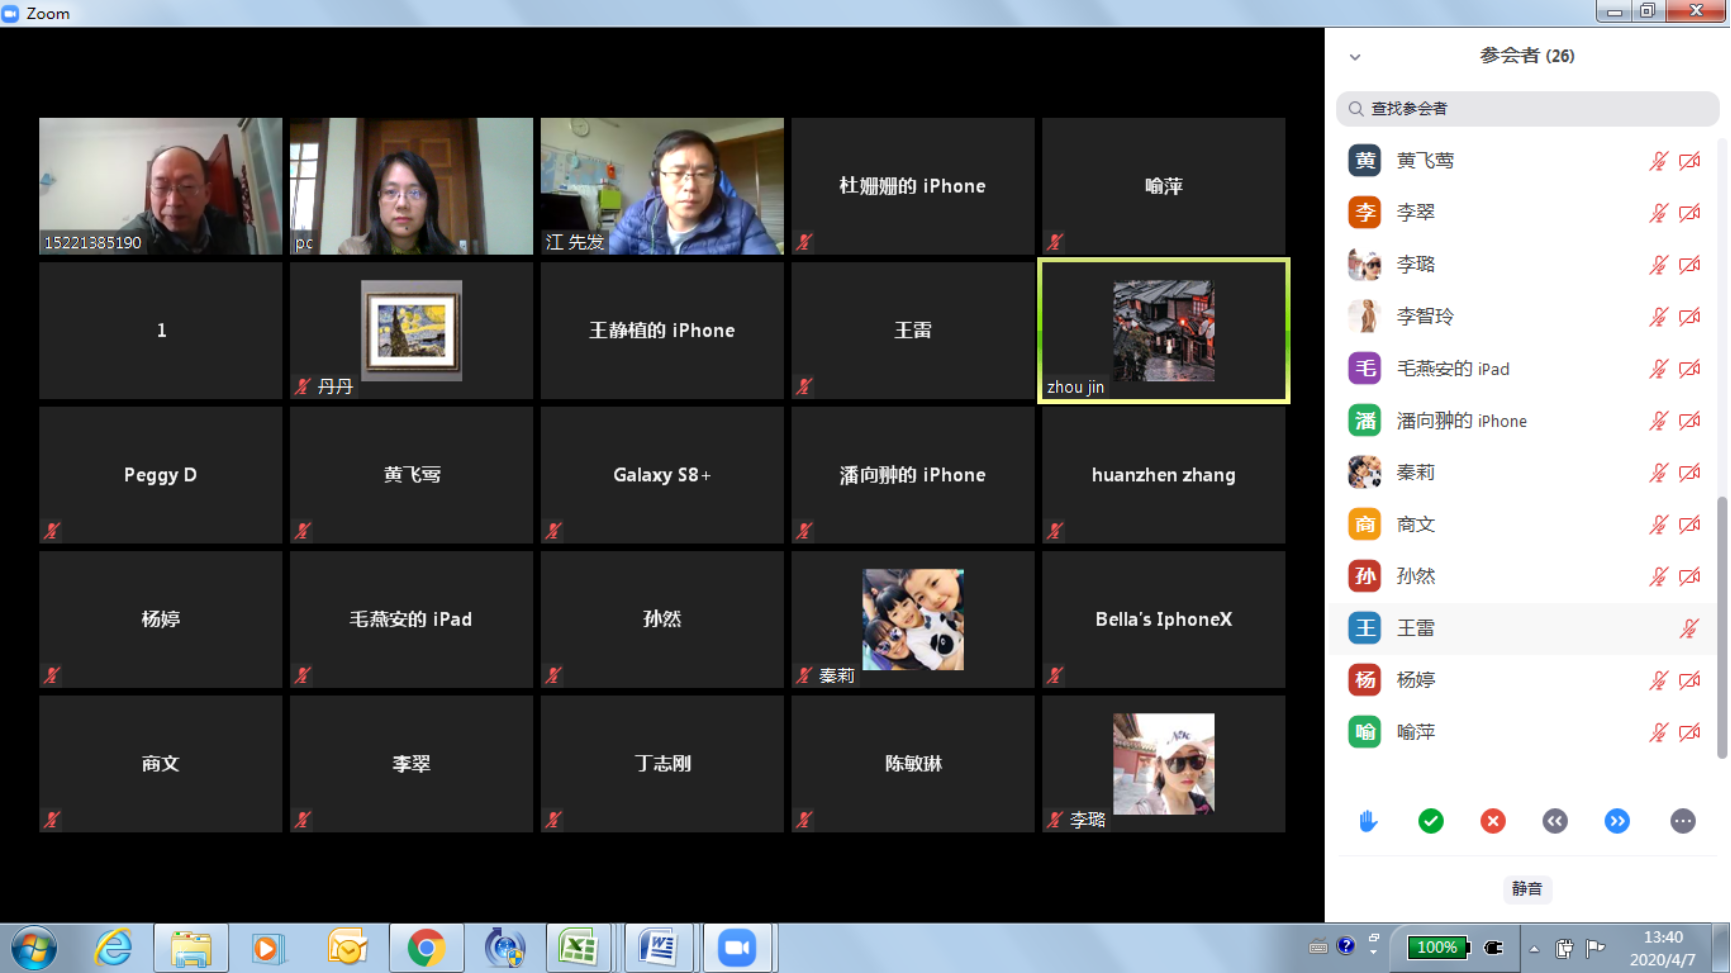Click the go slower rewind icon
The image size is (1731, 973).
point(1554,821)
